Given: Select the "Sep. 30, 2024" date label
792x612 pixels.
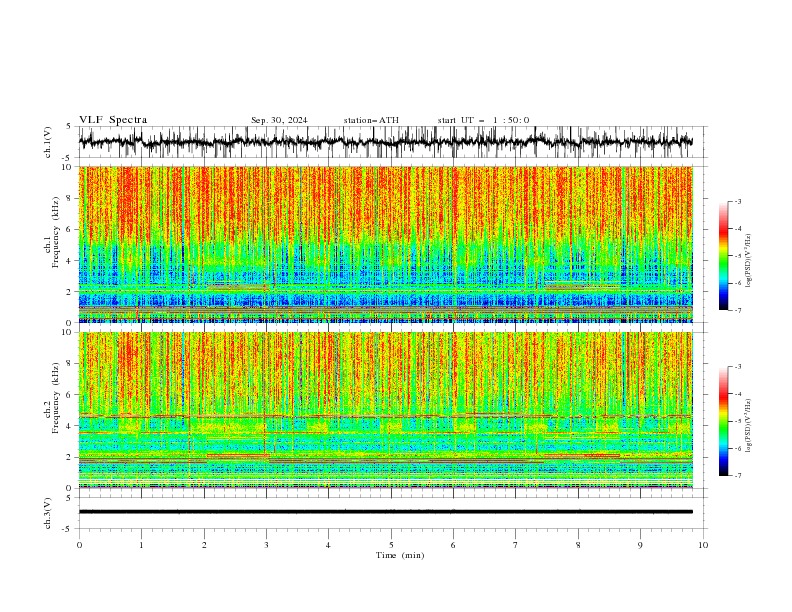Looking at the screenshot, I should coord(279,120).
